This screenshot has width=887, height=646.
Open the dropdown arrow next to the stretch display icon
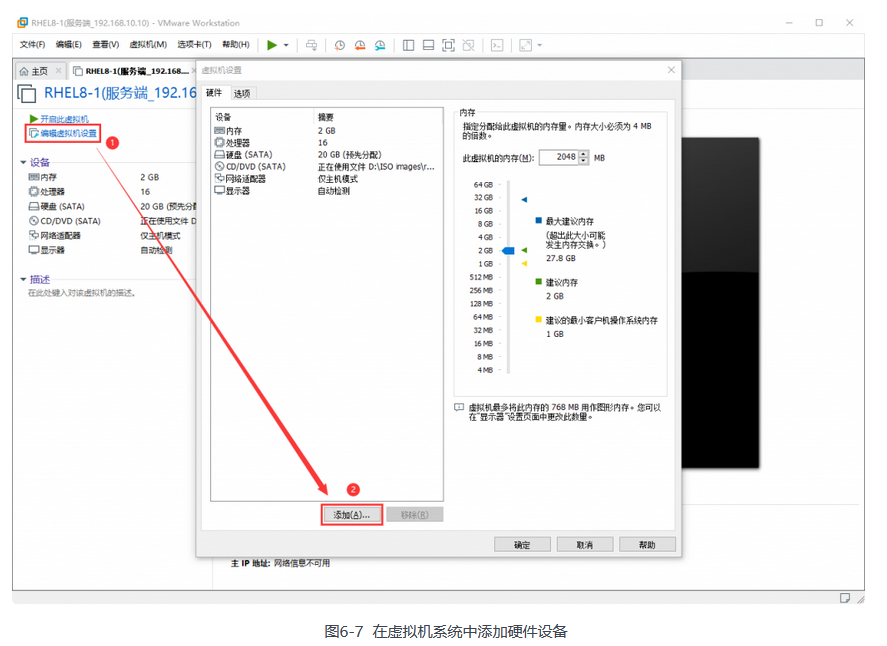[540, 45]
